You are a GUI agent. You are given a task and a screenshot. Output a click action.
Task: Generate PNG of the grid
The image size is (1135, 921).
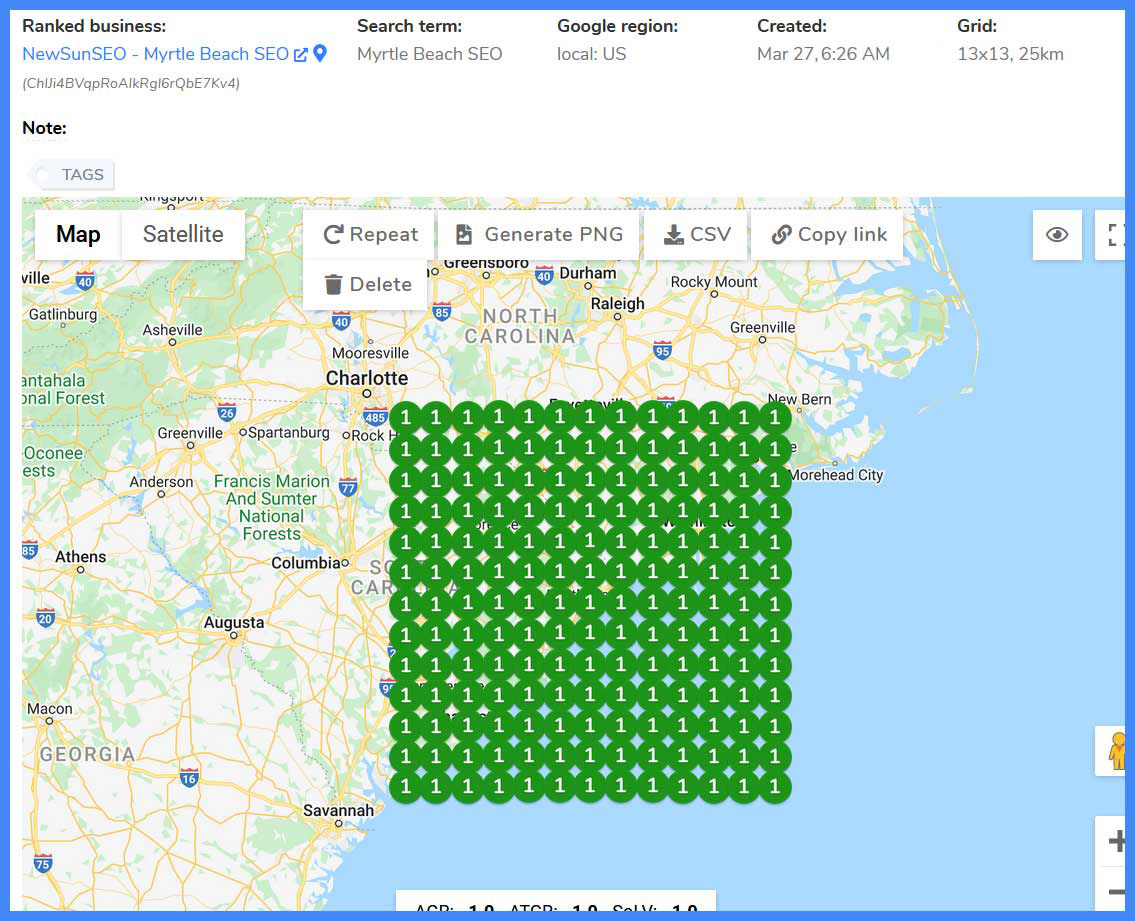[539, 234]
